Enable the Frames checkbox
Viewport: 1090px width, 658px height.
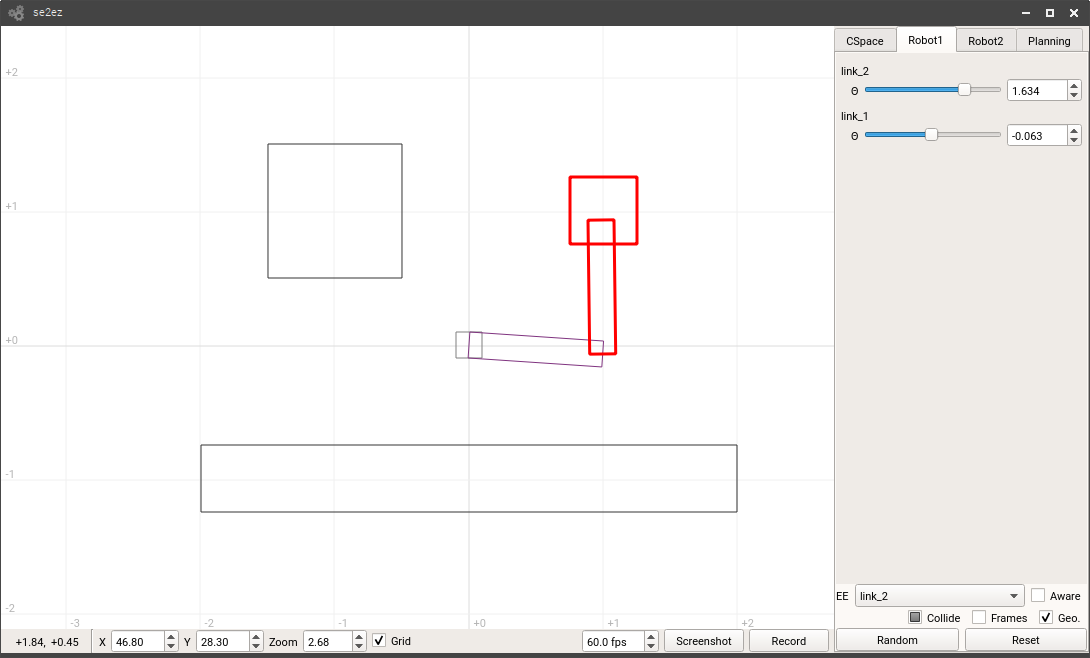979,618
